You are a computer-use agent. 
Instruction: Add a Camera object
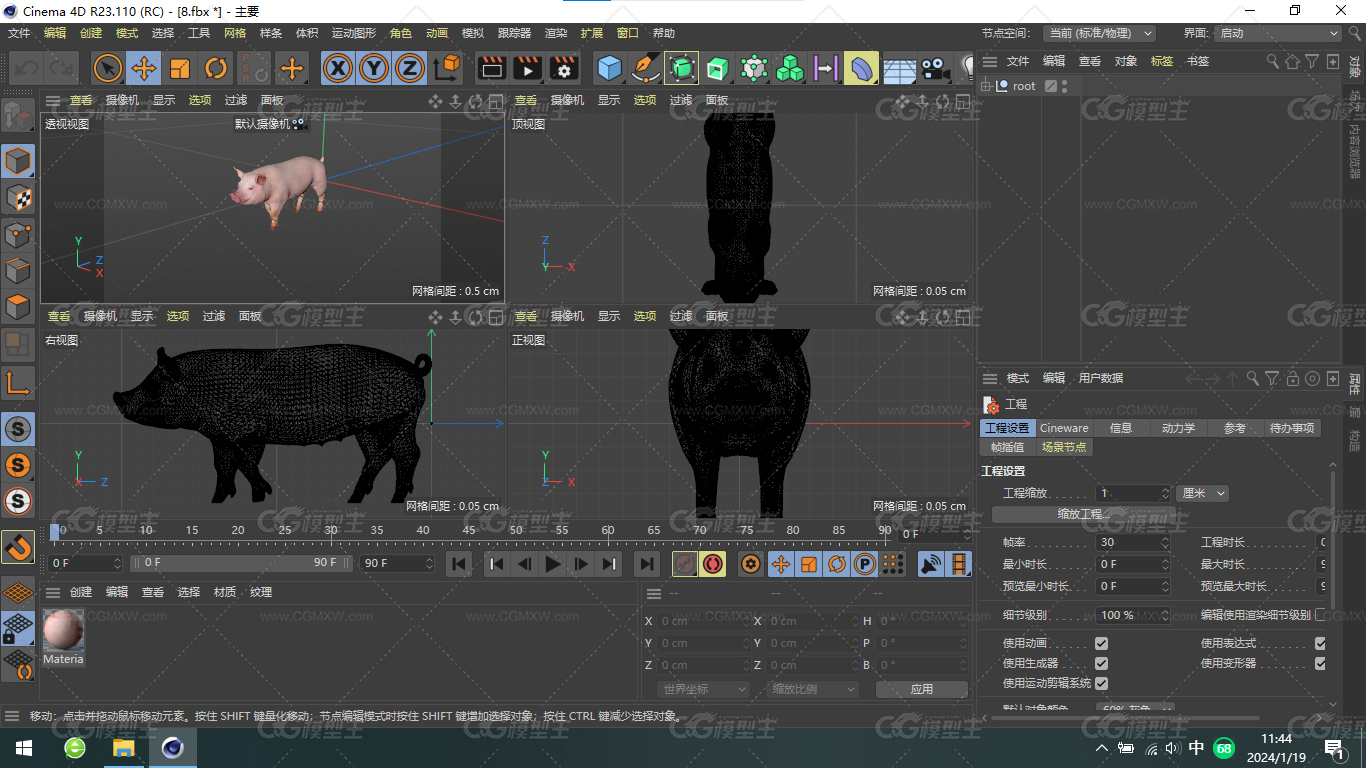935,68
